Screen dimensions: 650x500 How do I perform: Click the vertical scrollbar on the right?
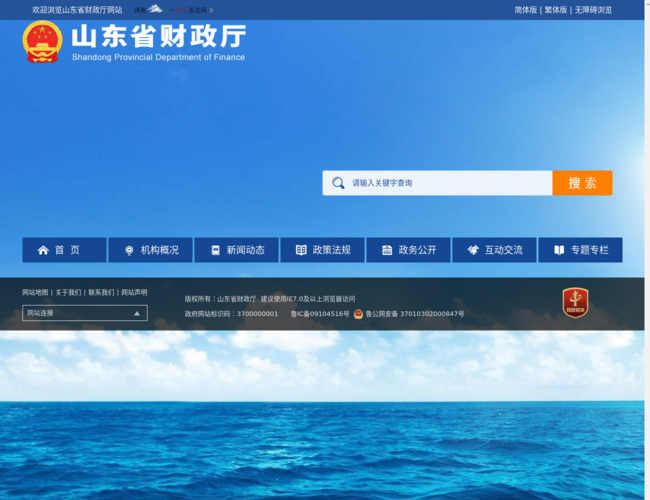(x=647, y=250)
